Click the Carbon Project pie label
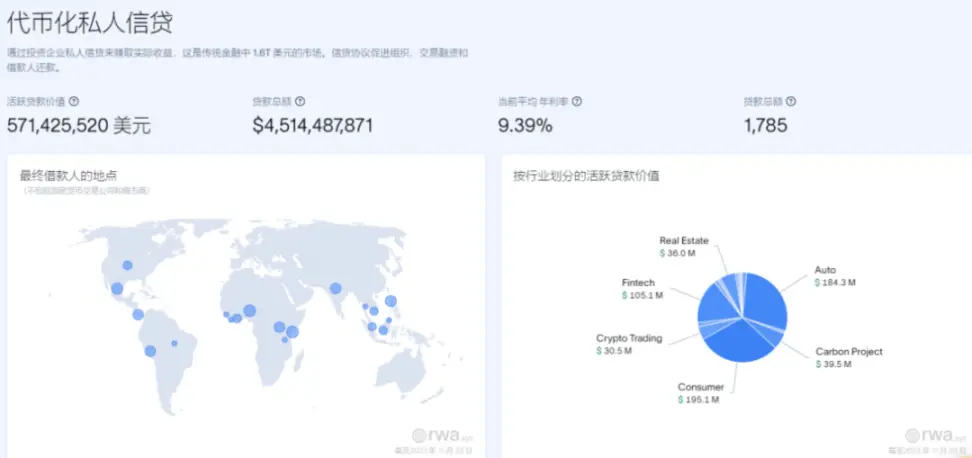972x458 pixels. pyautogui.click(x=849, y=351)
